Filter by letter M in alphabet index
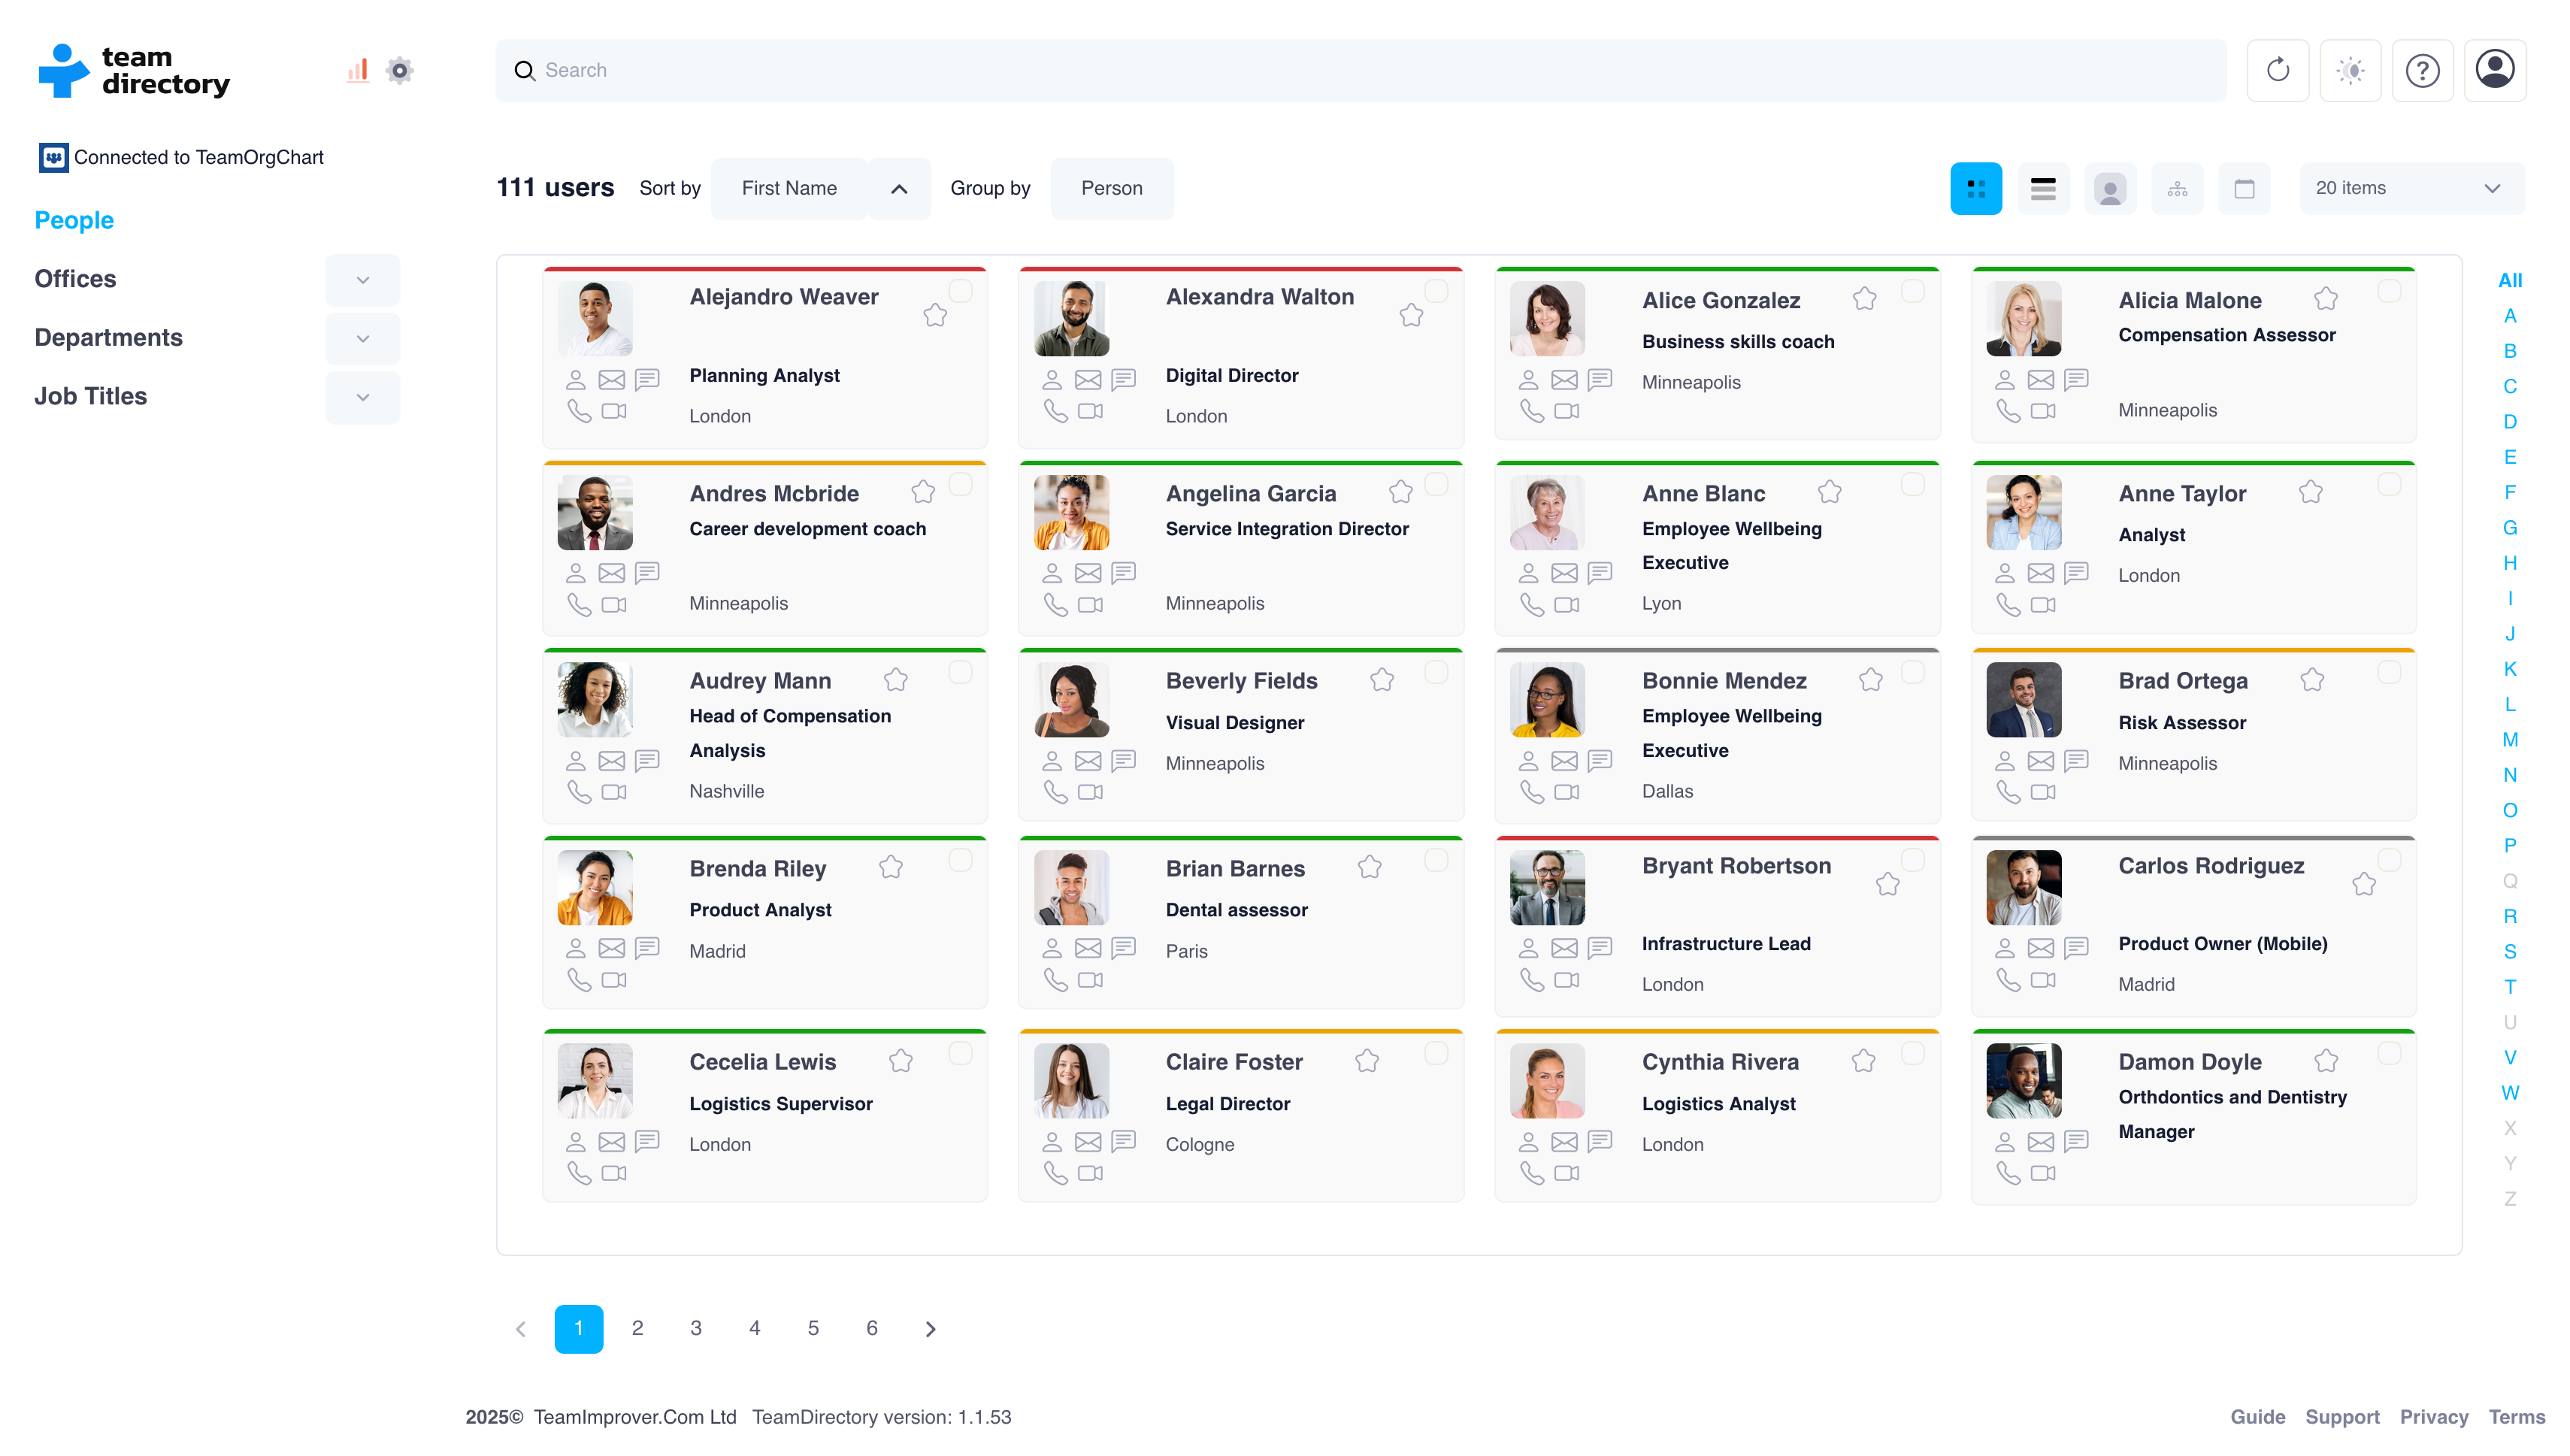The image size is (2570, 1456). [x=2509, y=740]
